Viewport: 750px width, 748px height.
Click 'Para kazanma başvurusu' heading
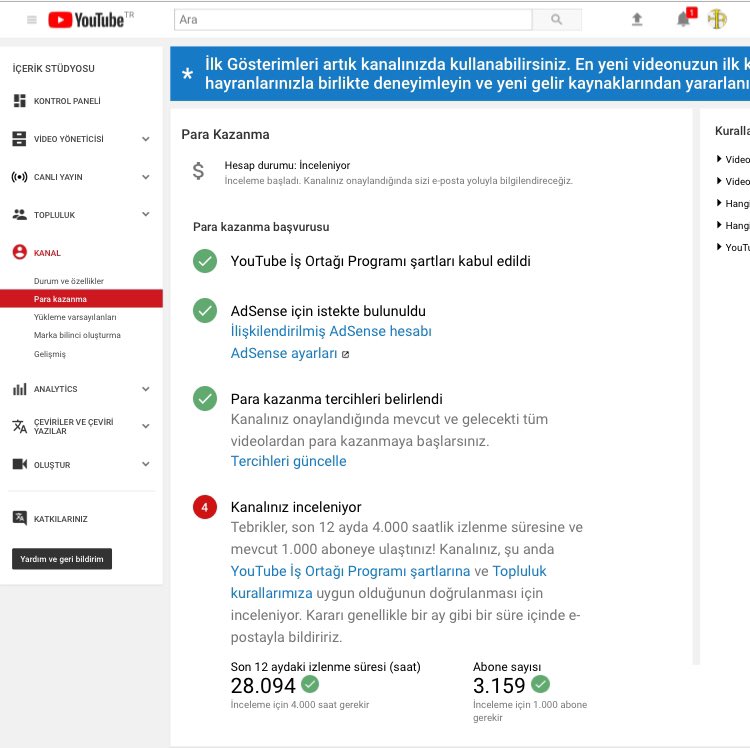[261, 227]
